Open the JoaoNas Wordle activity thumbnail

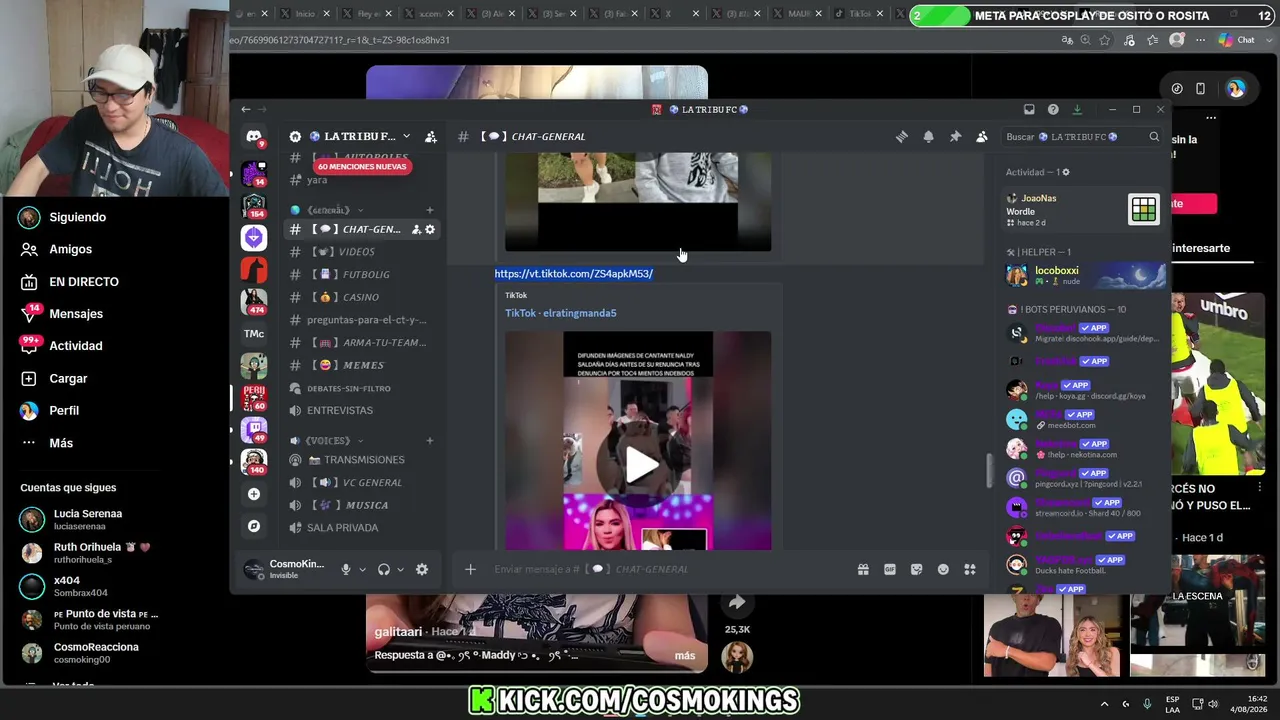[1144, 209]
